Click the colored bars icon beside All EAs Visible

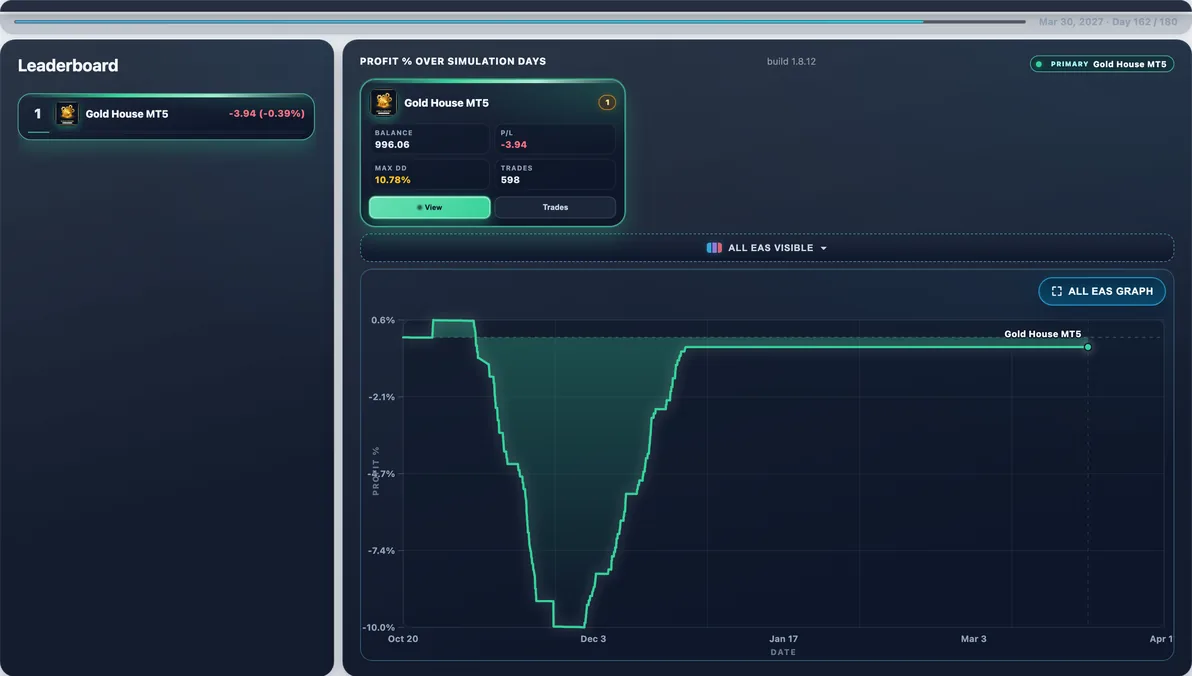(714, 248)
